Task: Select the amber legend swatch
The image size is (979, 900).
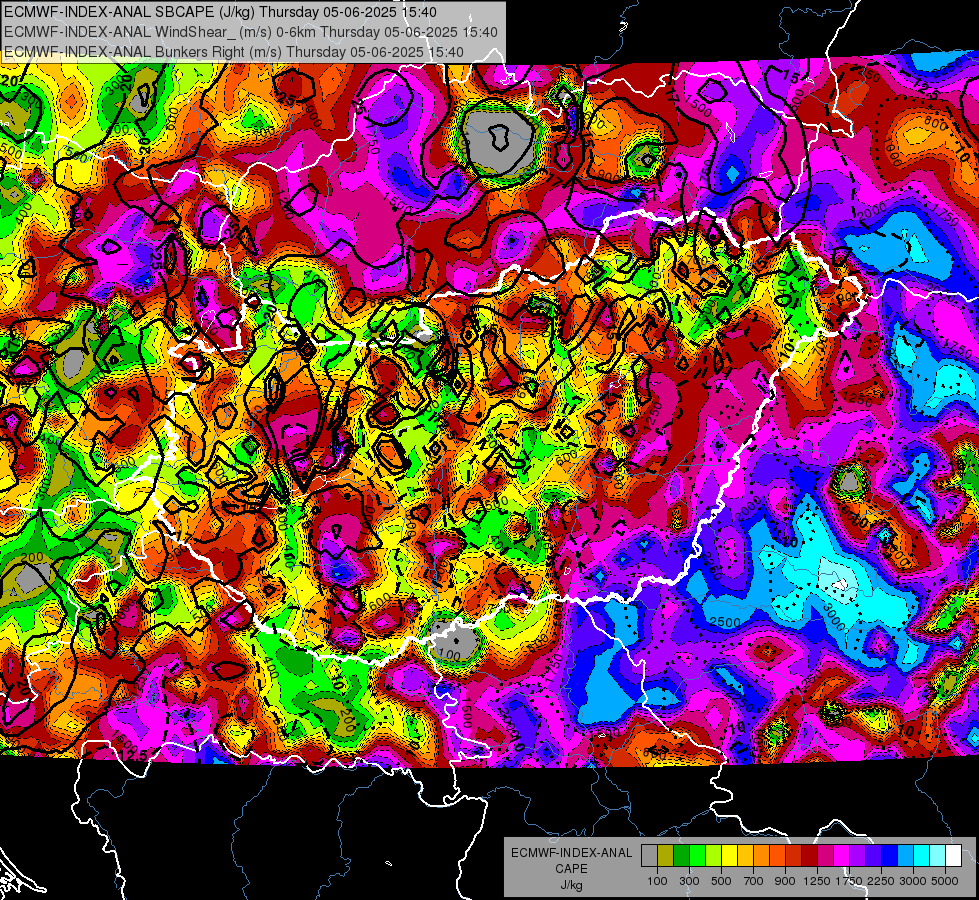Action: (745, 856)
